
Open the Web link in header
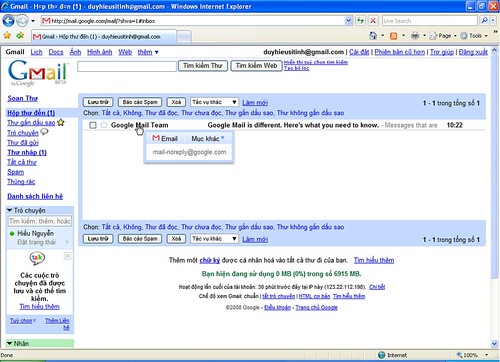[x=125, y=52]
